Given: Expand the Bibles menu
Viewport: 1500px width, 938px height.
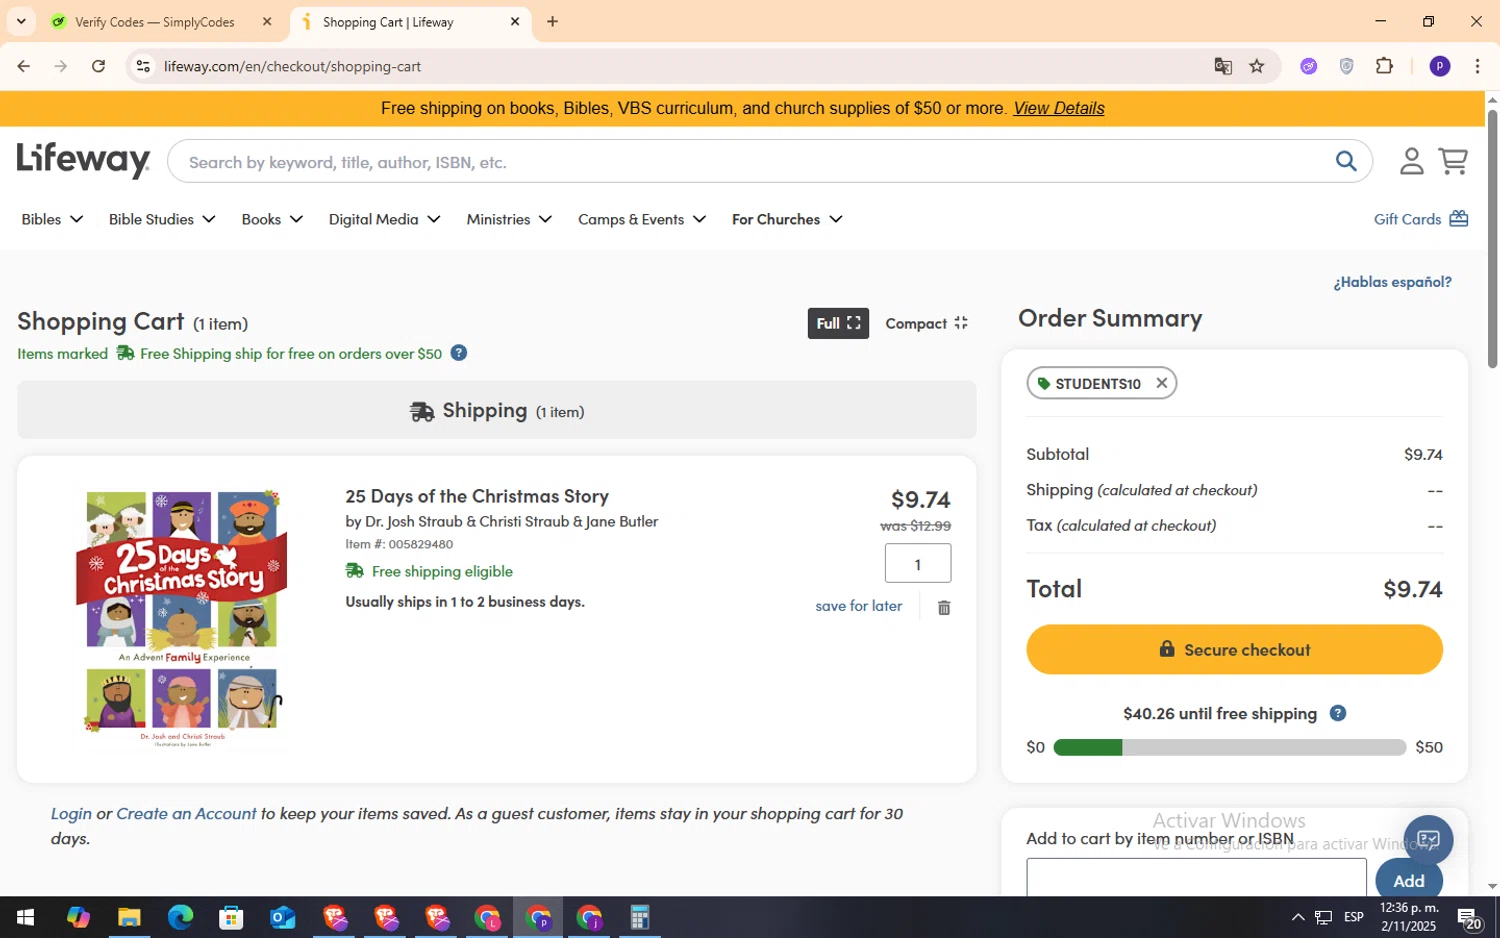Looking at the screenshot, I should tap(52, 219).
